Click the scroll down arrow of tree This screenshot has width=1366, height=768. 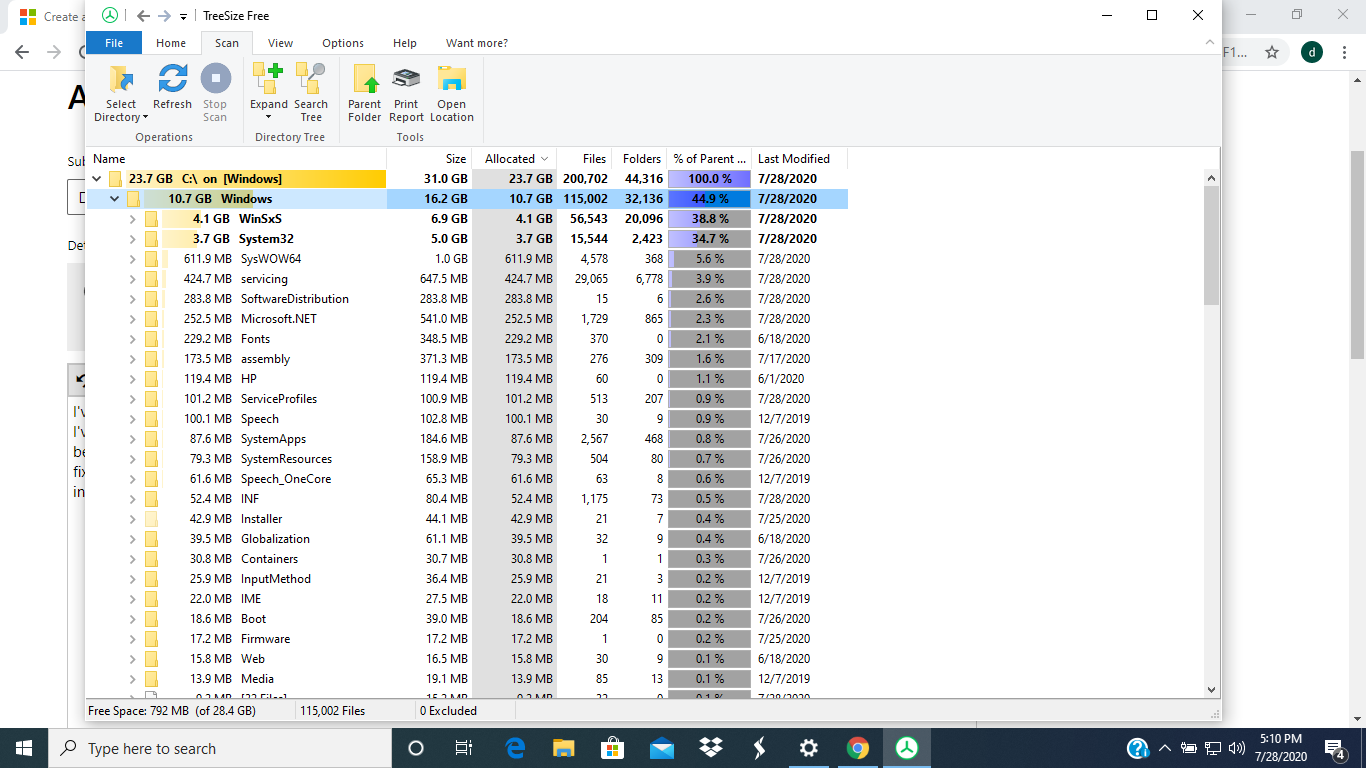coord(1211,690)
